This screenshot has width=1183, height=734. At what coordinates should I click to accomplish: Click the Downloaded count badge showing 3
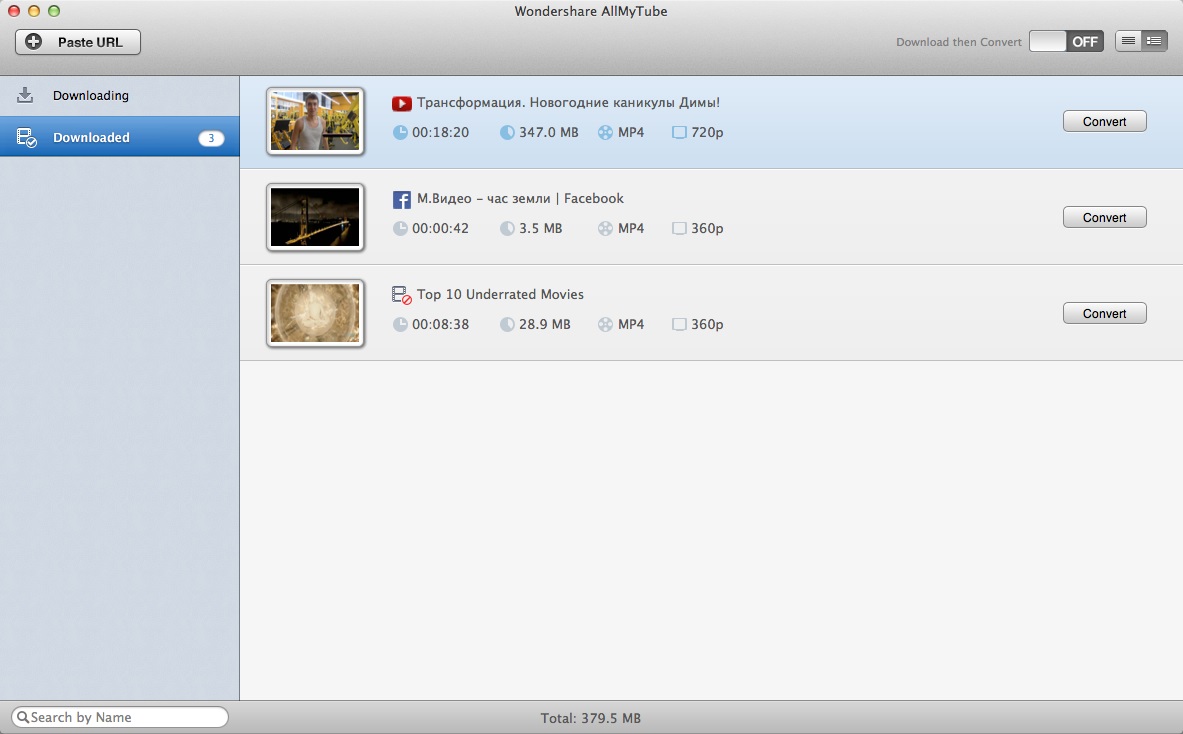click(211, 138)
